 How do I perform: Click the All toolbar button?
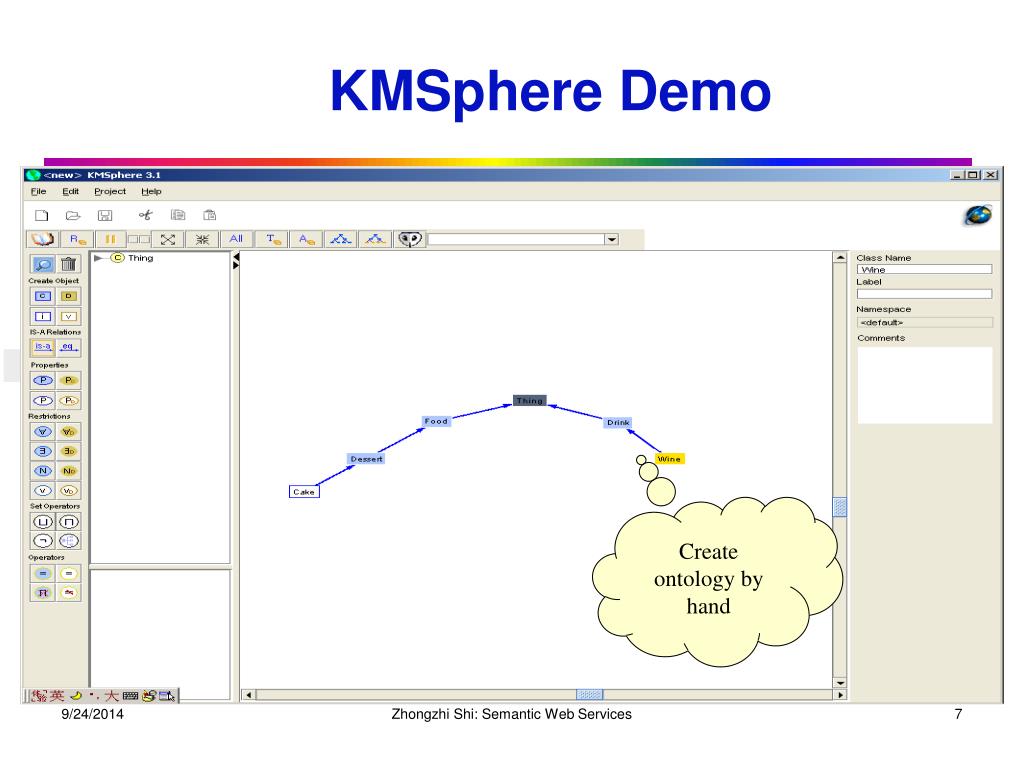(236, 240)
